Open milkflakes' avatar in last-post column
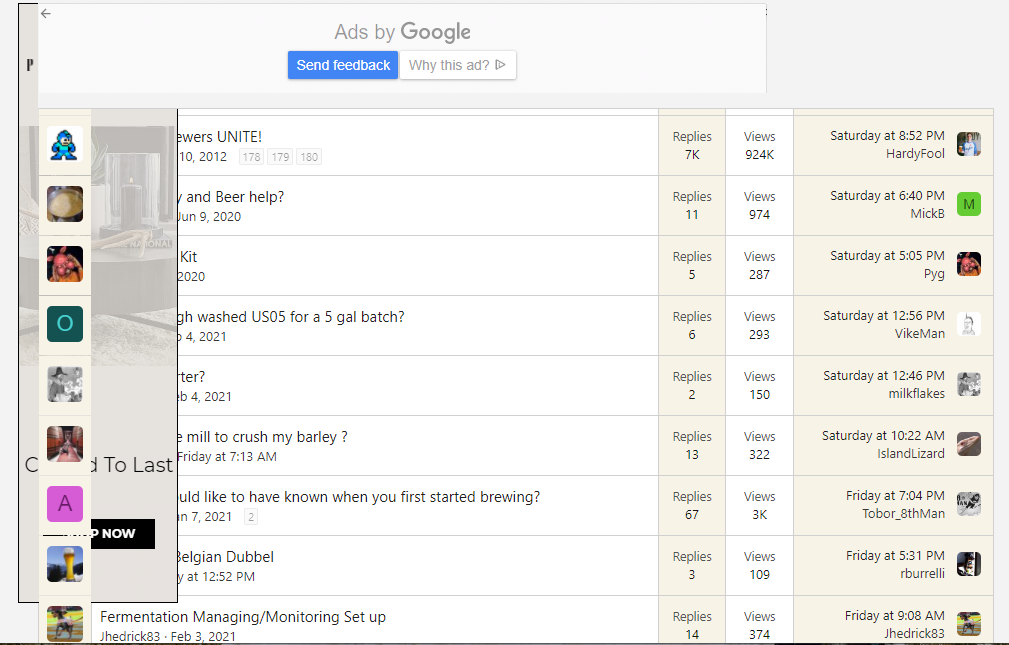The image size is (1009, 645). 968,384
